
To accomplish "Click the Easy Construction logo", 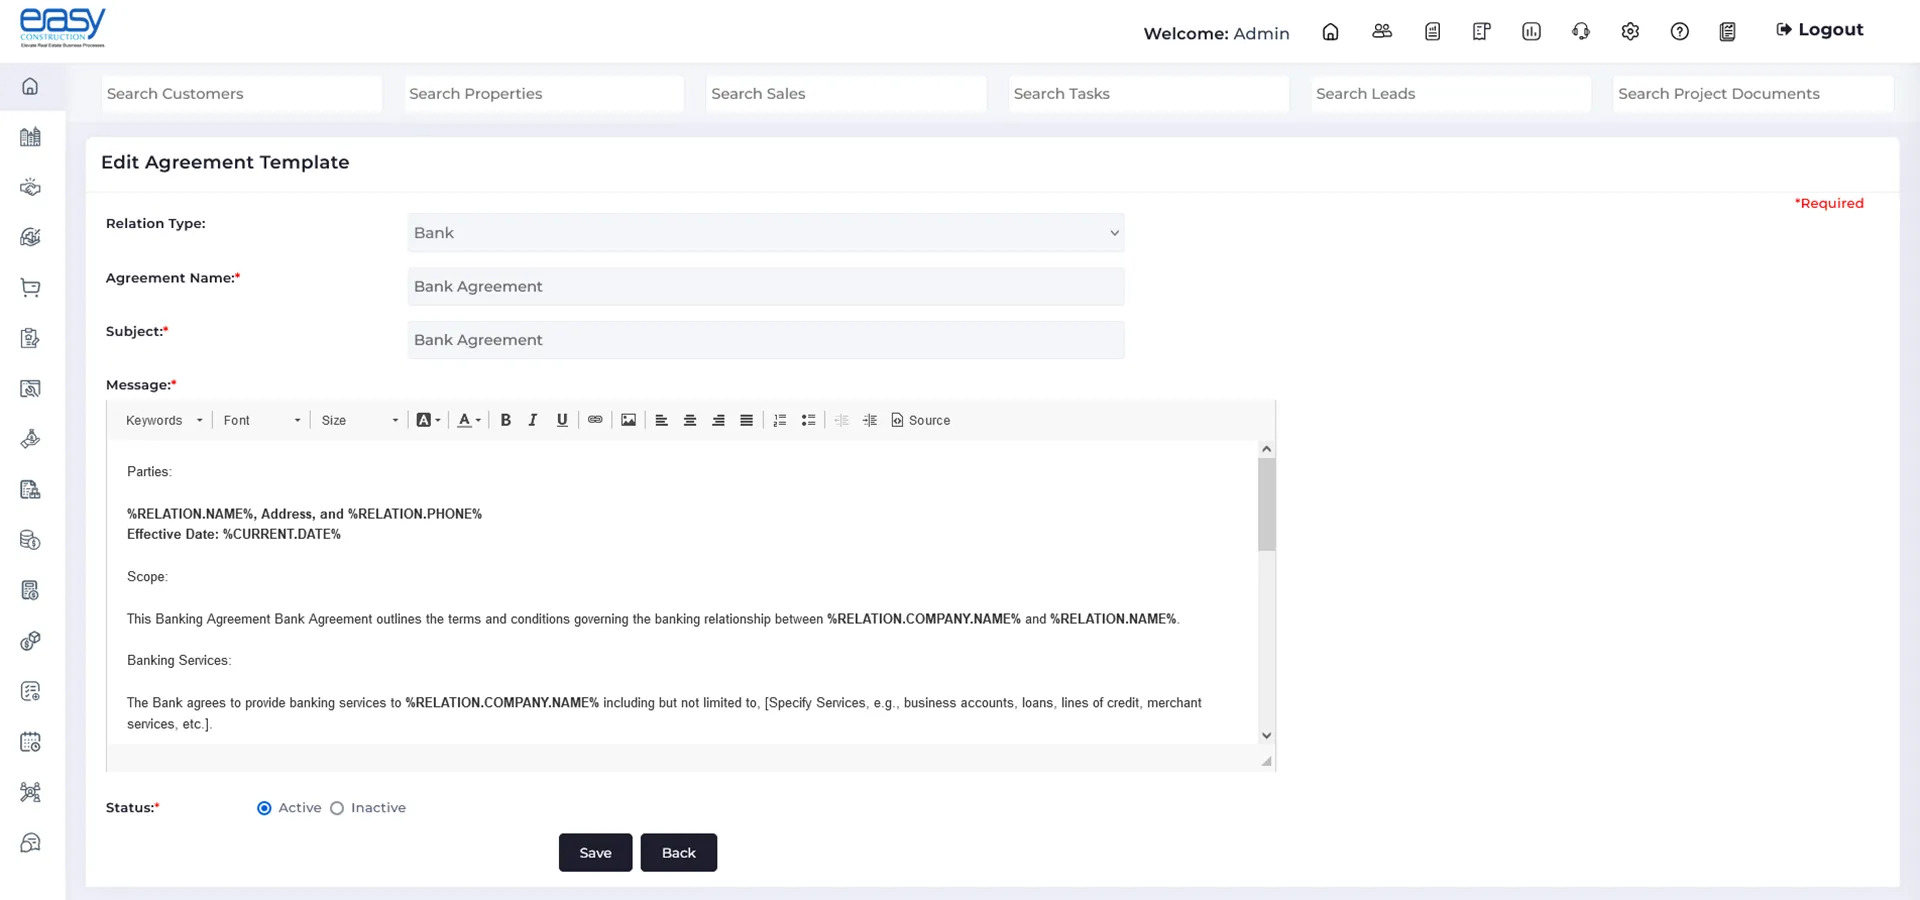I will pyautogui.click(x=62, y=27).
